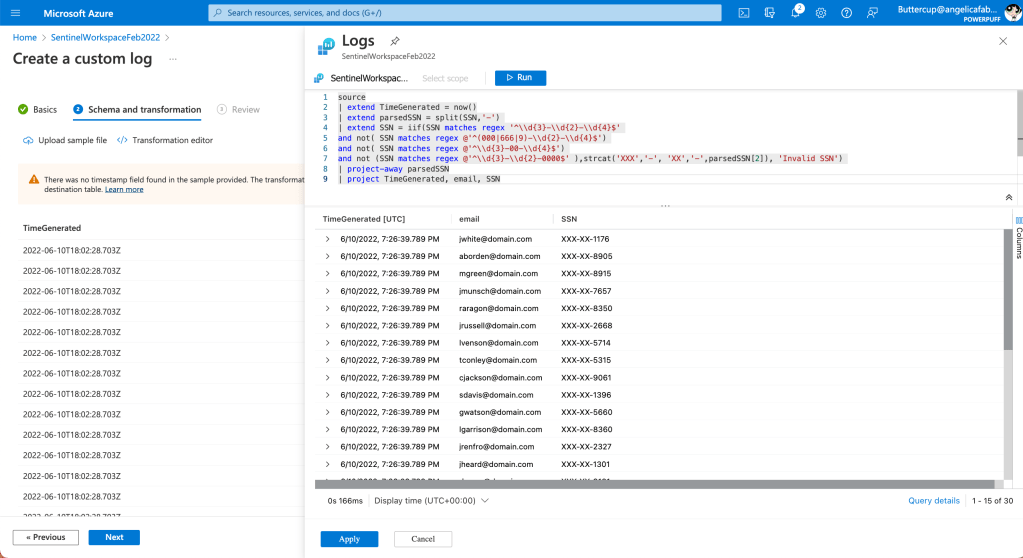Open the notifications bell

click(796, 13)
